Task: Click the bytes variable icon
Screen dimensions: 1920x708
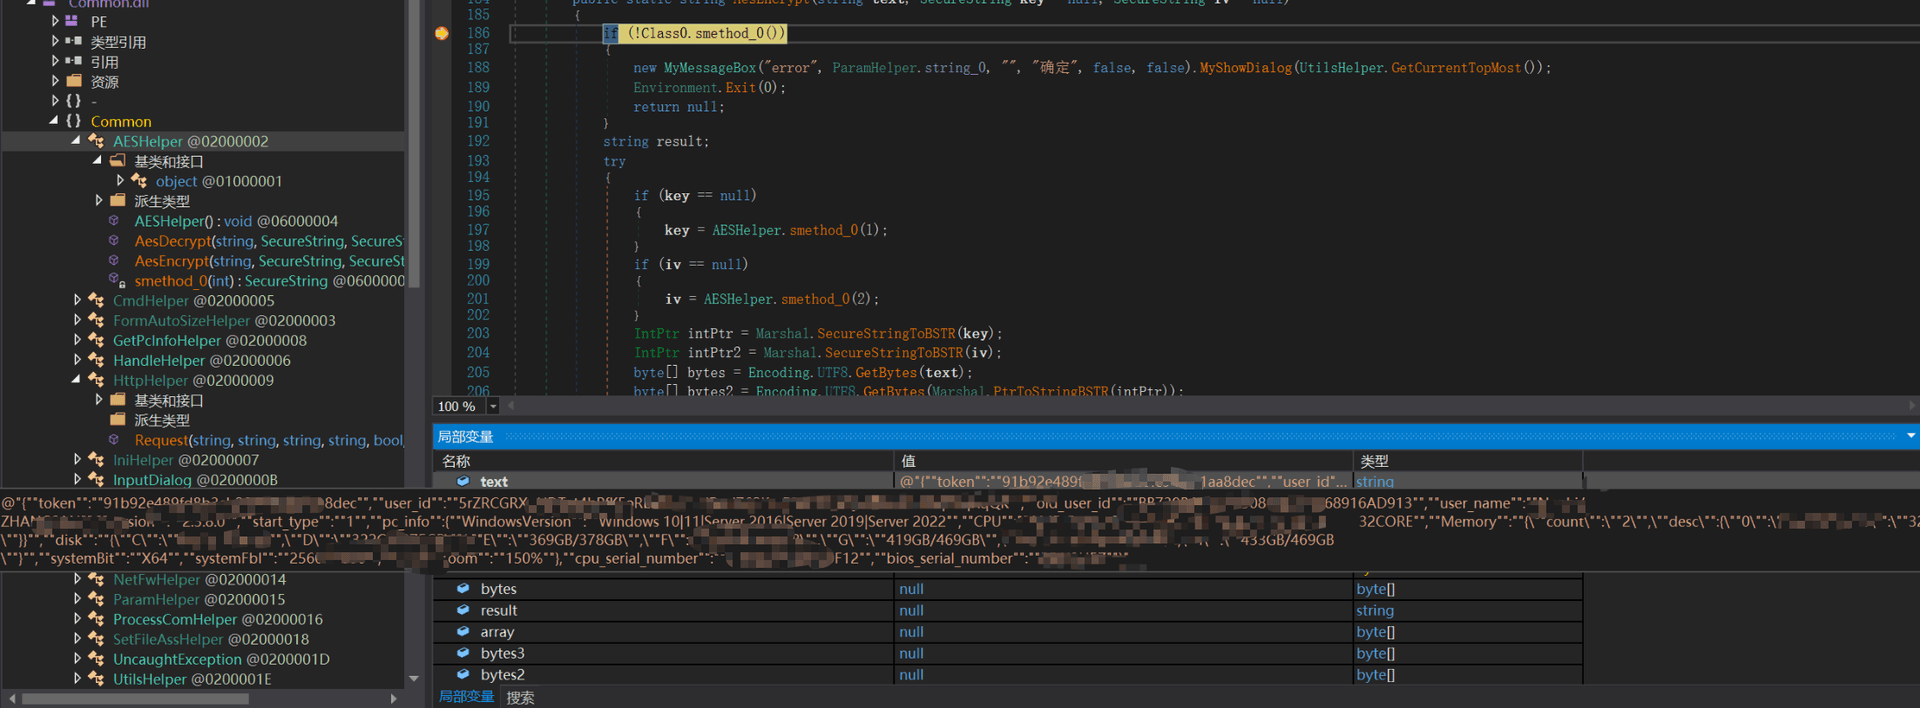Action: tap(463, 589)
